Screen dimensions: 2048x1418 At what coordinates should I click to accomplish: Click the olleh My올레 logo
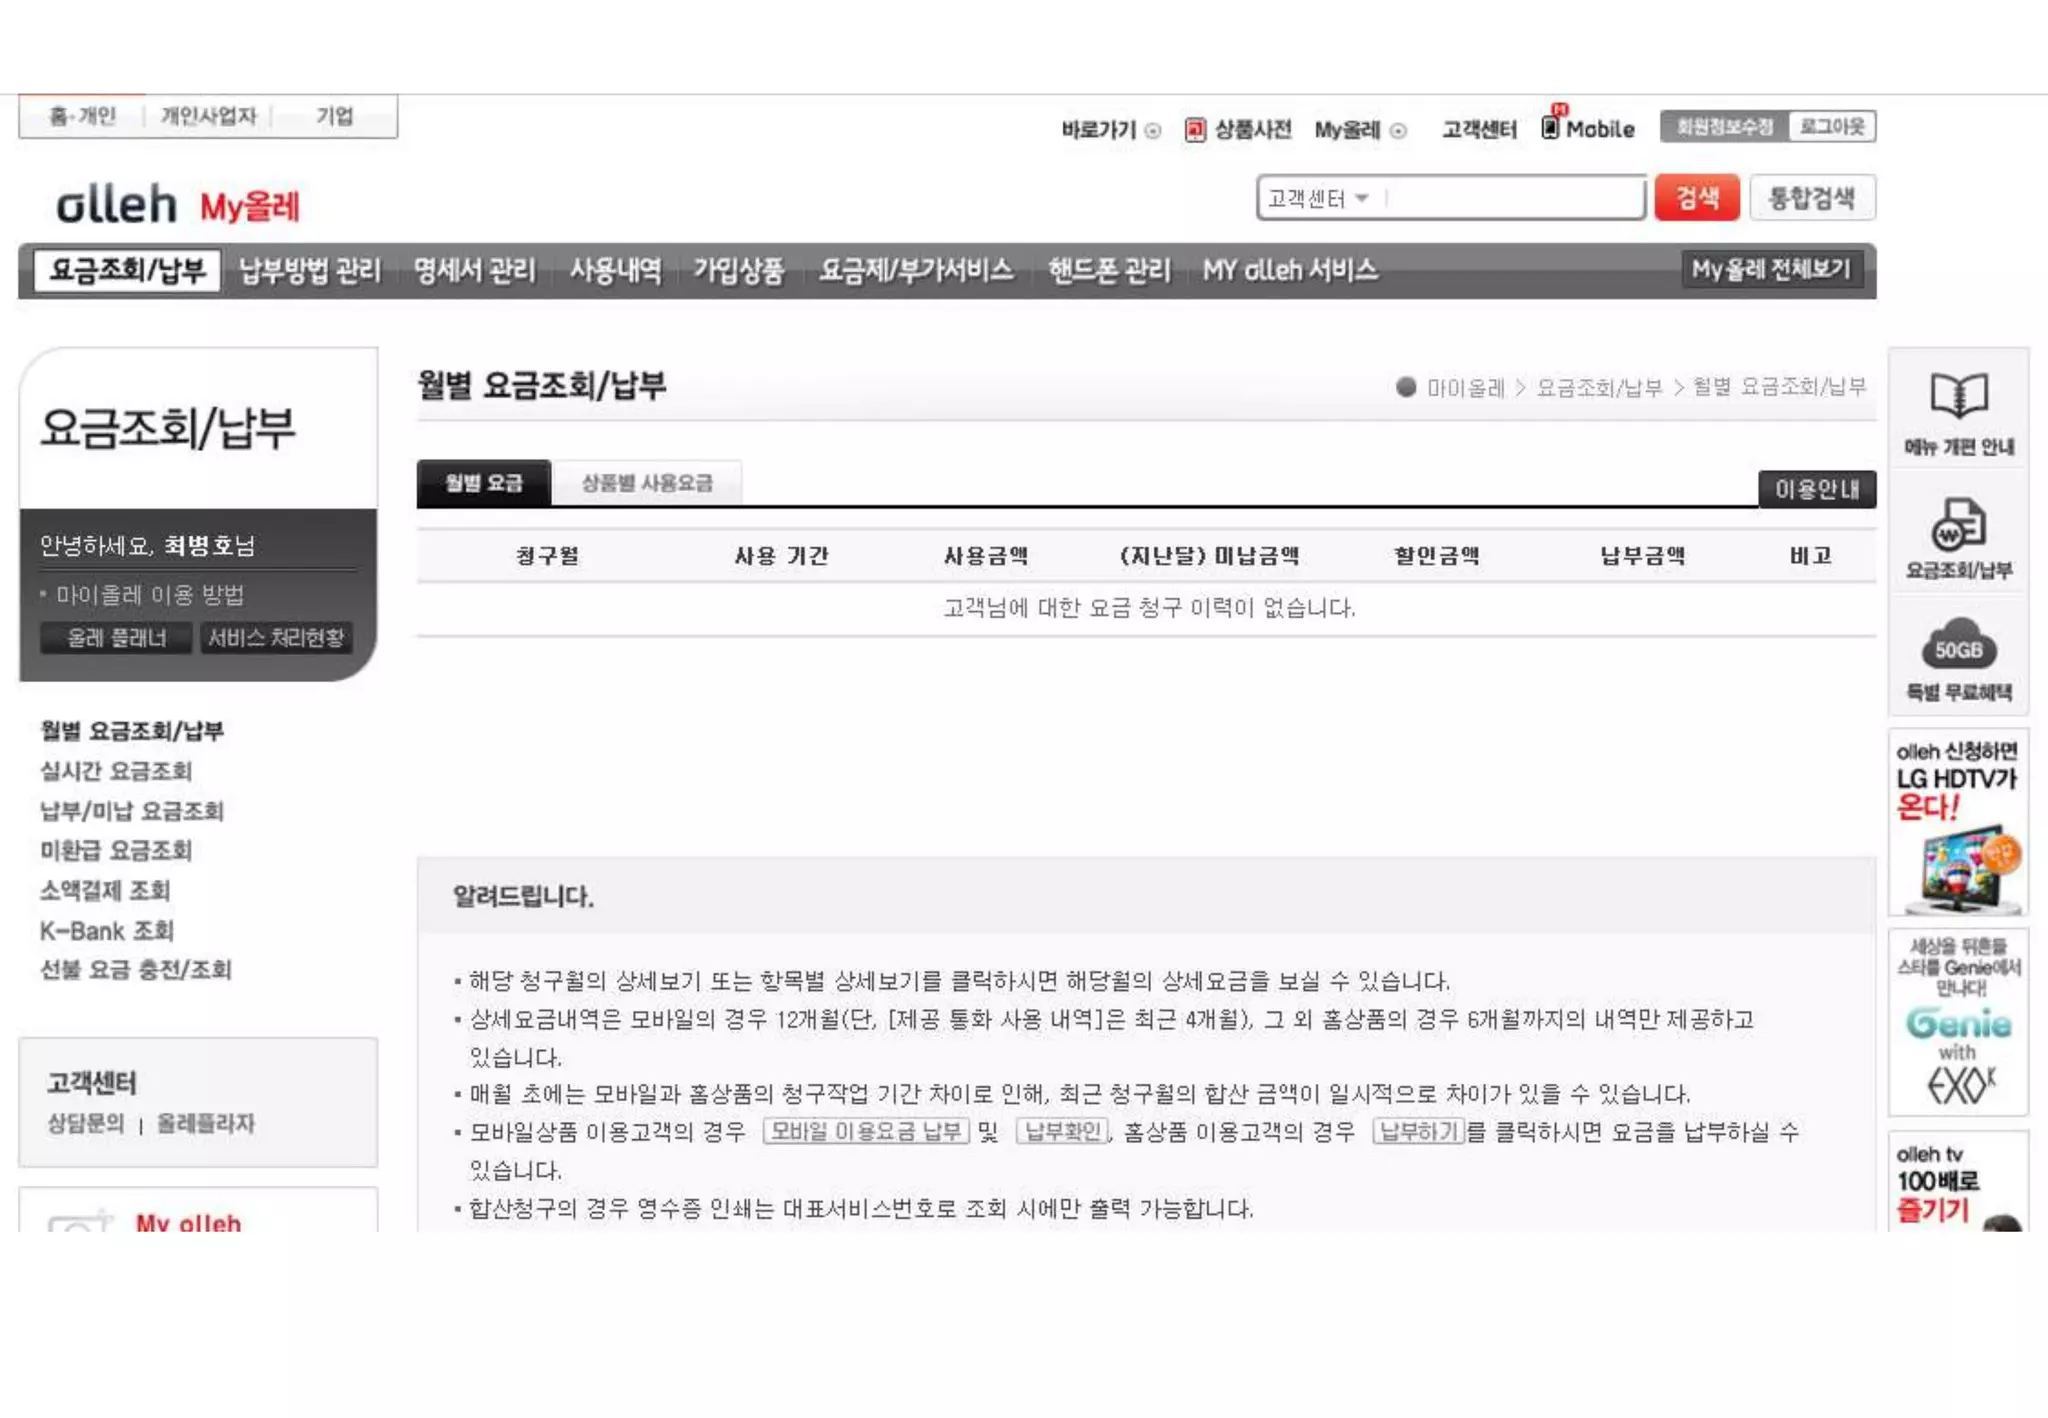pyautogui.click(x=178, y=205)
